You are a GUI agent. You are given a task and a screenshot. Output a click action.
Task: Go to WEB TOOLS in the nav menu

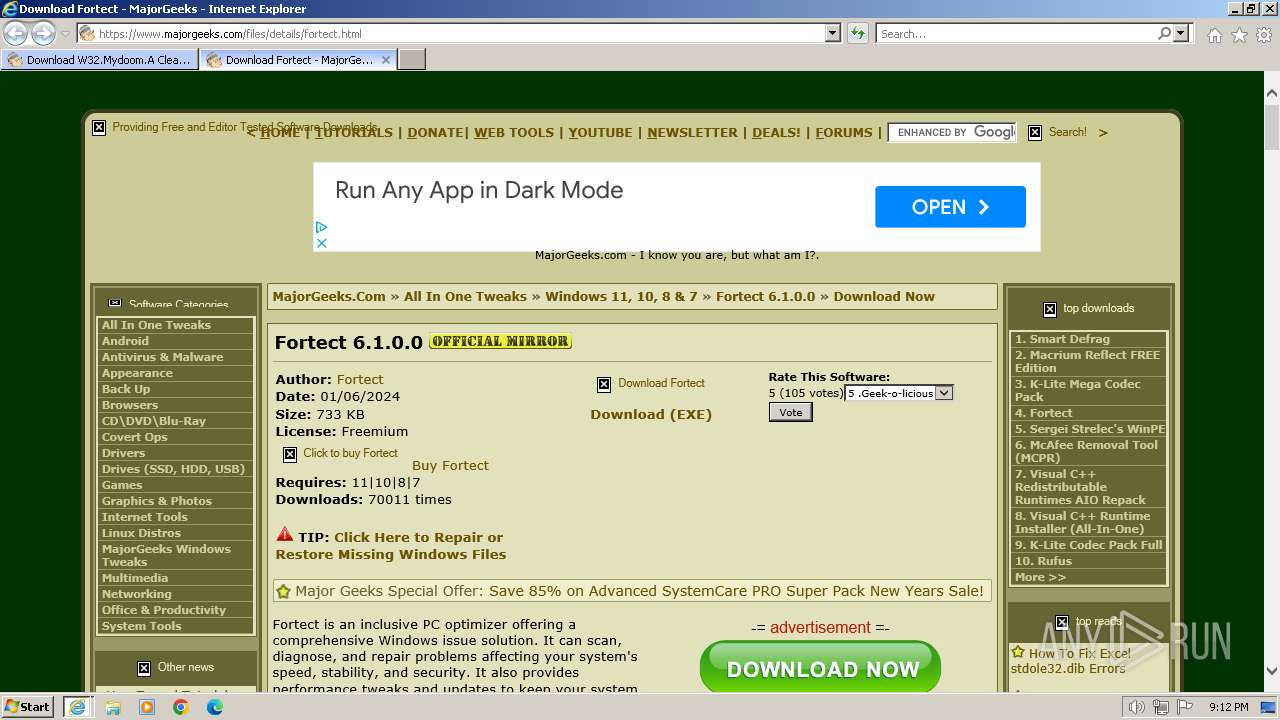point(514,132)
